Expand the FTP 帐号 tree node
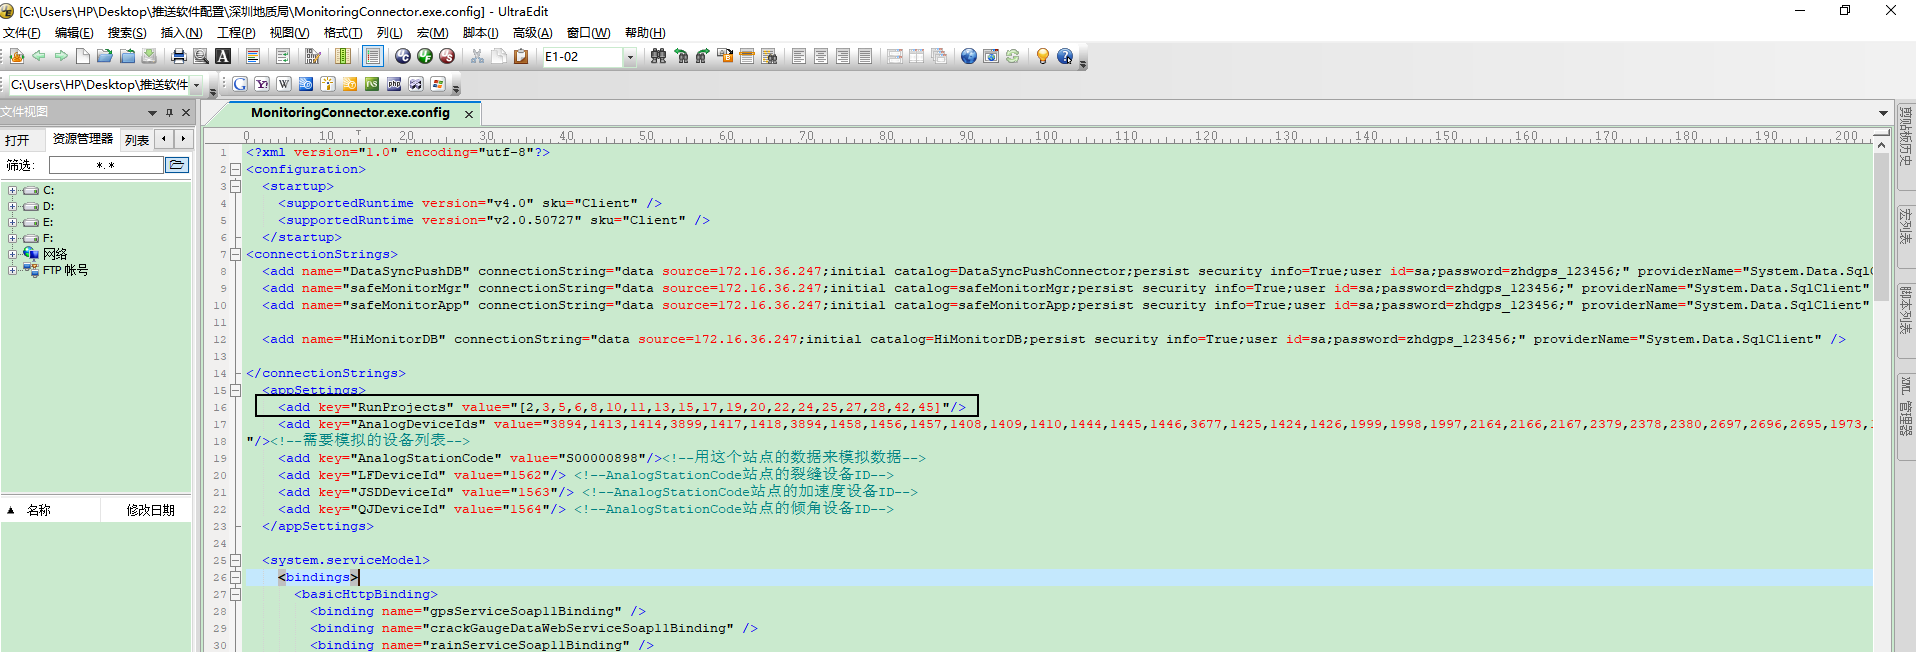The height and width of the screenshot is (652, 1916). coord(12,270)
